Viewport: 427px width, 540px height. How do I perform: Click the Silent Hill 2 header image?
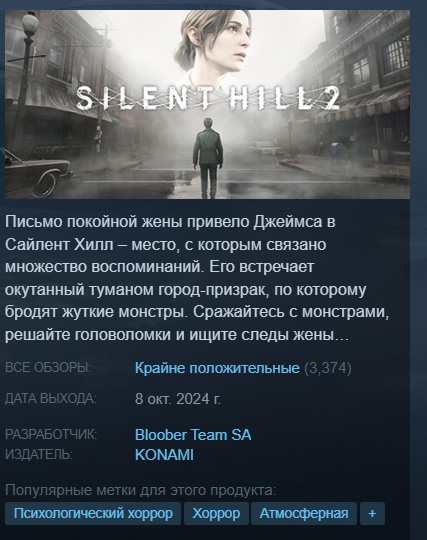click(207, 104)
